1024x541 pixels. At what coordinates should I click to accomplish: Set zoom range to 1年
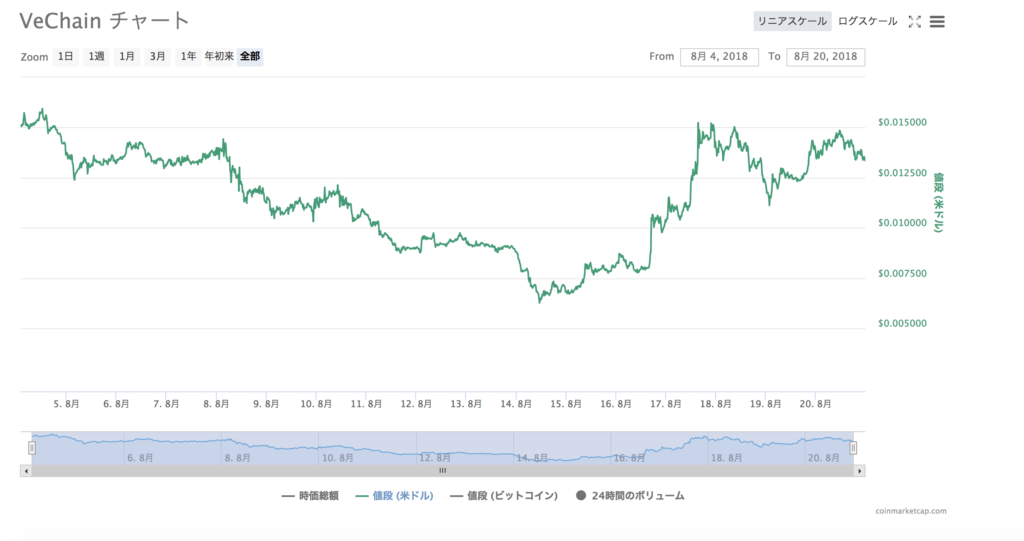(x=188, y=56)
